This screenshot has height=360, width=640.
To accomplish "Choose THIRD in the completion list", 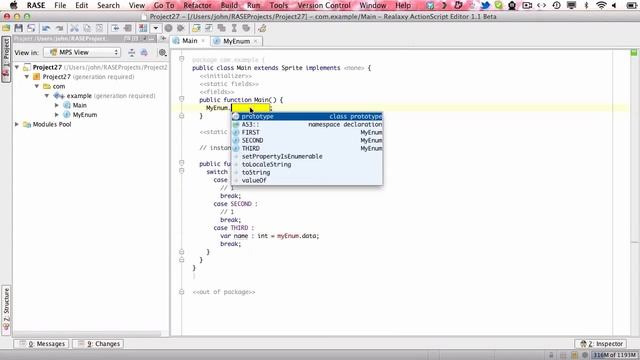I will [307, 148].
